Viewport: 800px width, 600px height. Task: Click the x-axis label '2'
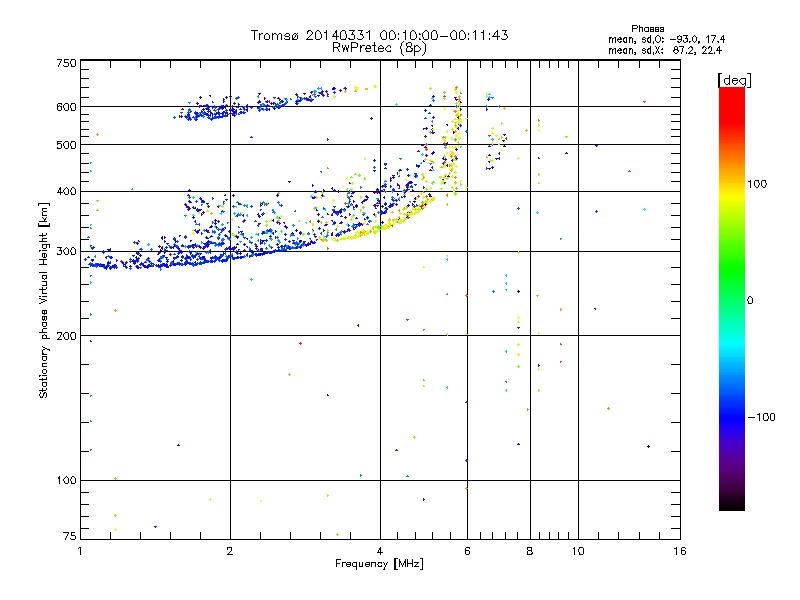point(230,551)
